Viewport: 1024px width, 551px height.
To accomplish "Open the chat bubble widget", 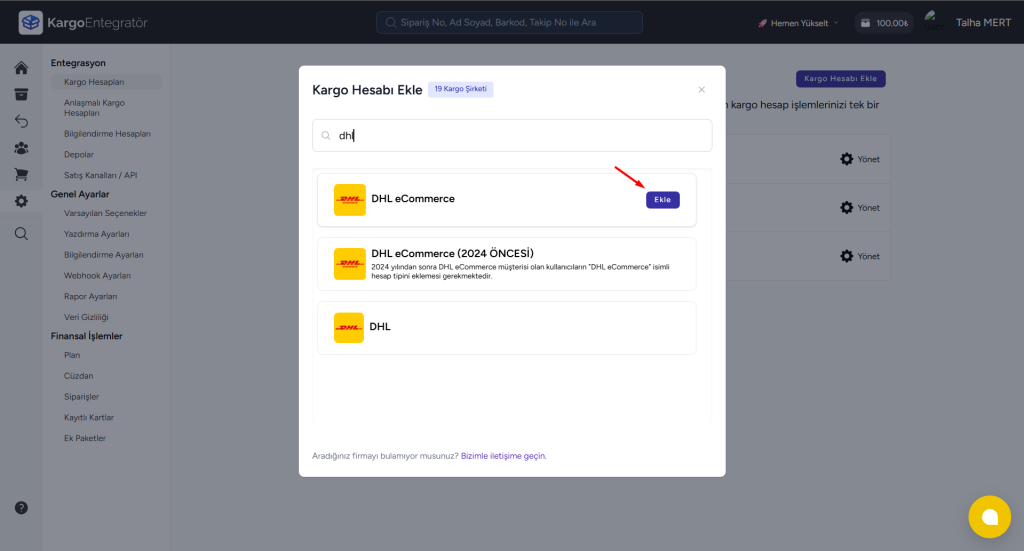I will click(989, 516).
